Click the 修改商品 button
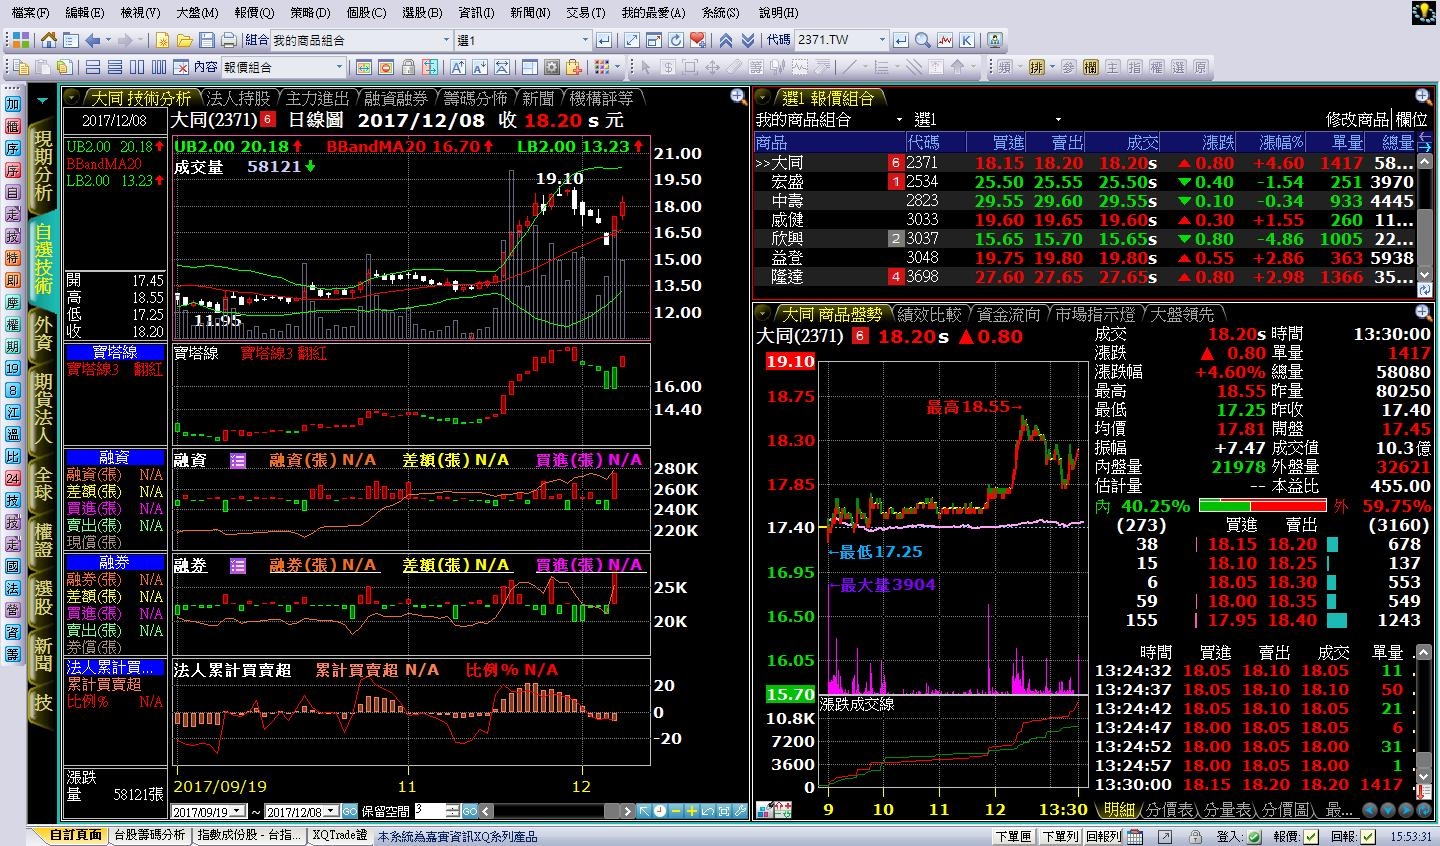The height and width of the screenshot is (846, 1440). coord(1357,119)
